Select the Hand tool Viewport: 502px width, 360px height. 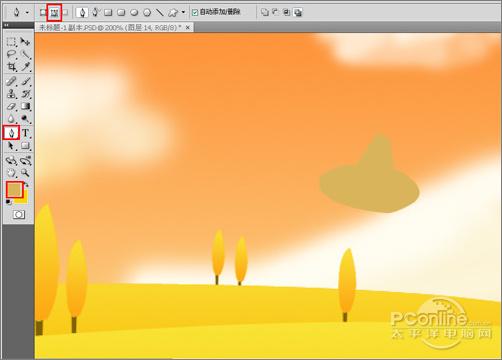pyautogui.click(x=11, y=173)
